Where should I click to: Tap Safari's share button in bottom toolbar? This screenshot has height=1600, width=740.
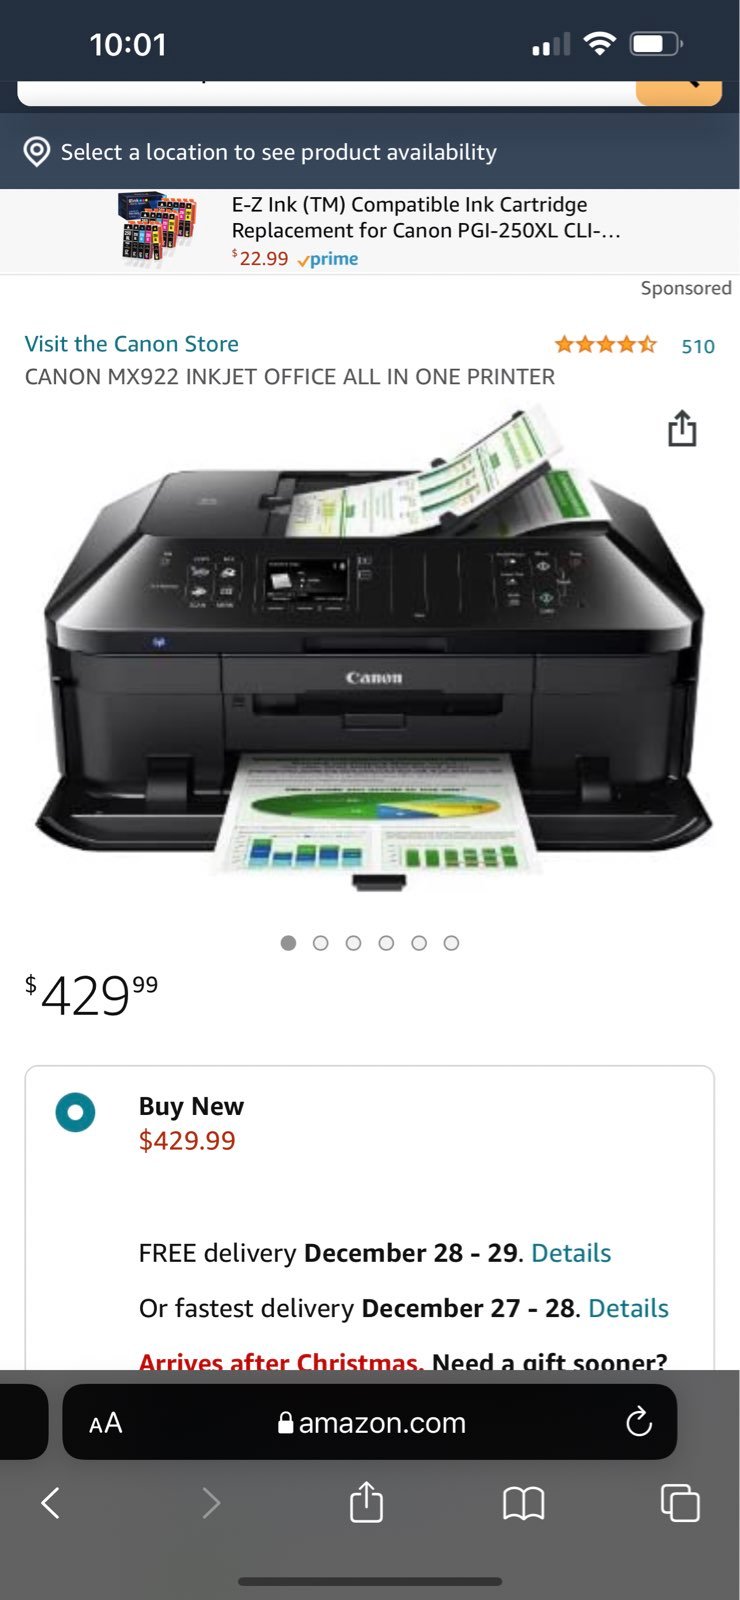366,1501
